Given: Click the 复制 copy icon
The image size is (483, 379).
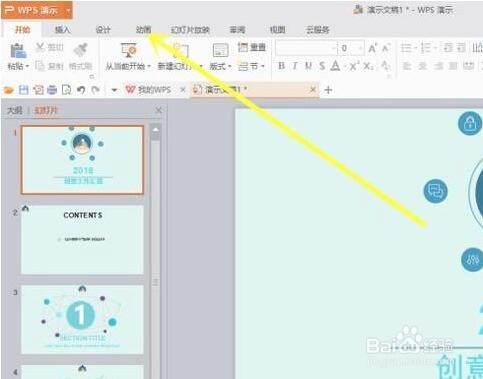Looking at the screenshot, I should coord(40,66).
